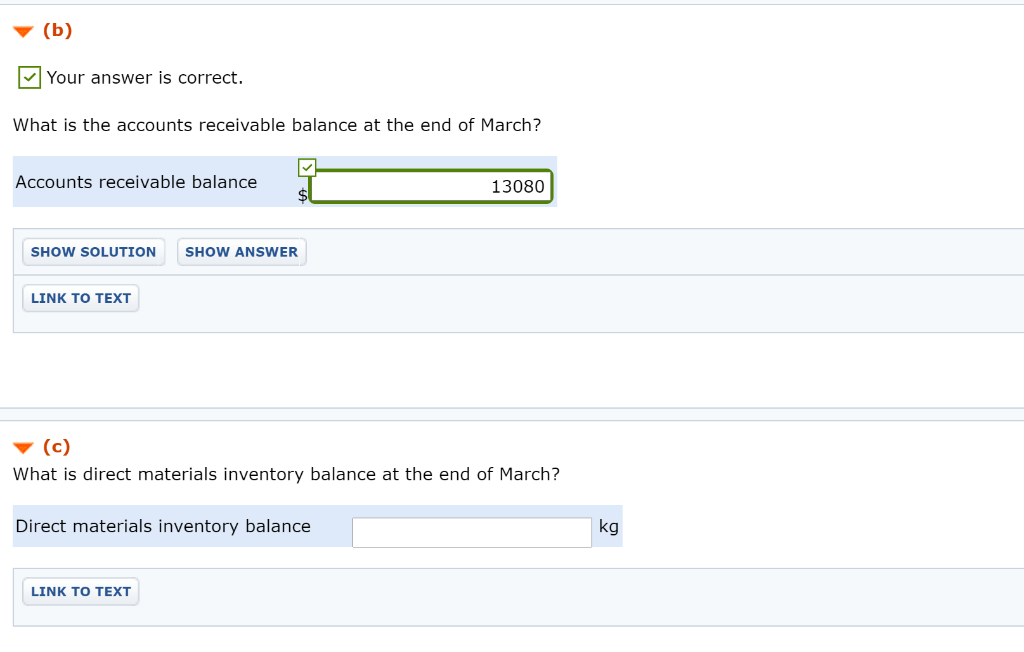This screenshot has height=652, width=1024.
Task: Click the (c) section heading
Action: coord(56,447)
